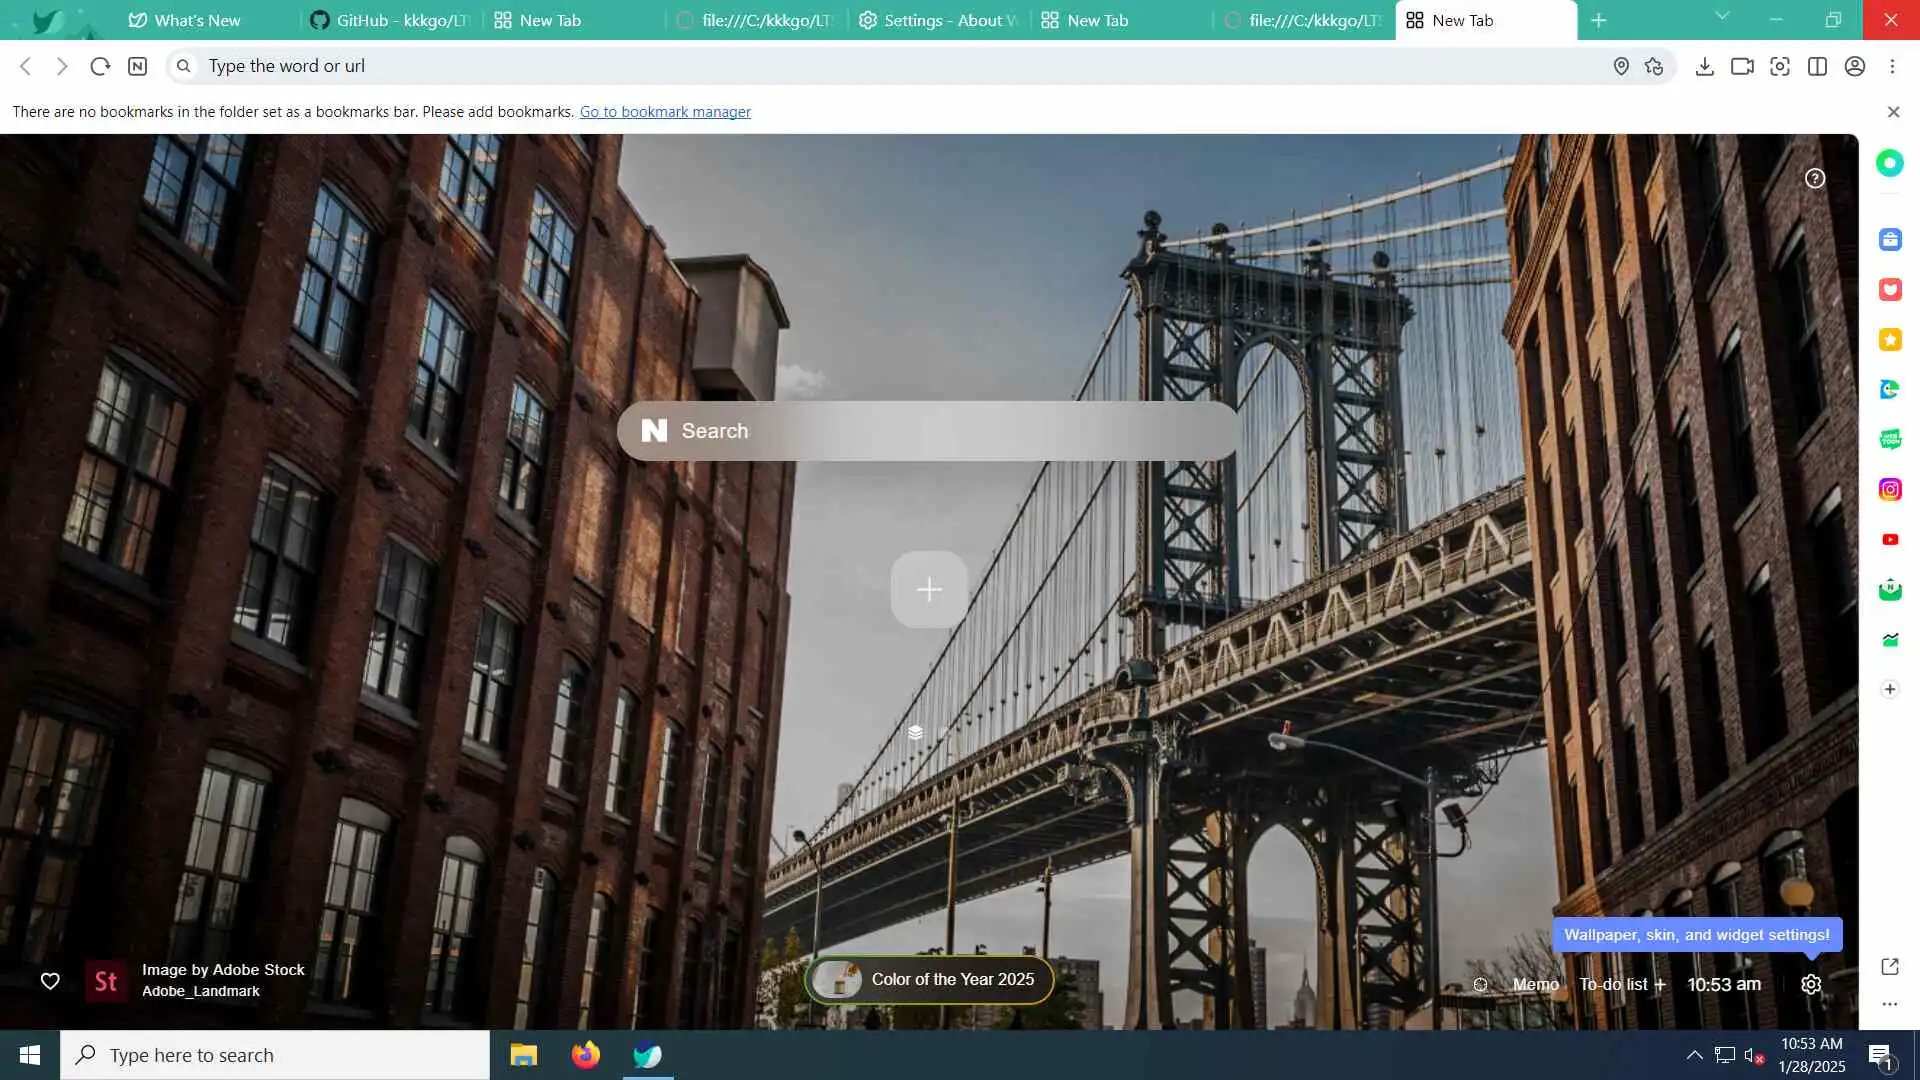Viewport: 1920px width, 1080px height.
Task: Open the YouTube sidebar shortcut
Action: 1889,540
